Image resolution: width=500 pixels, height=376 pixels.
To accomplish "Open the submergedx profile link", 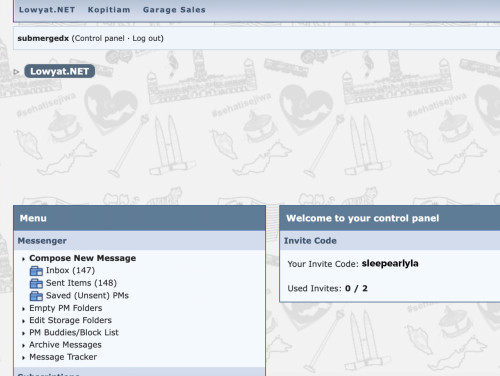I will point(43,38).
